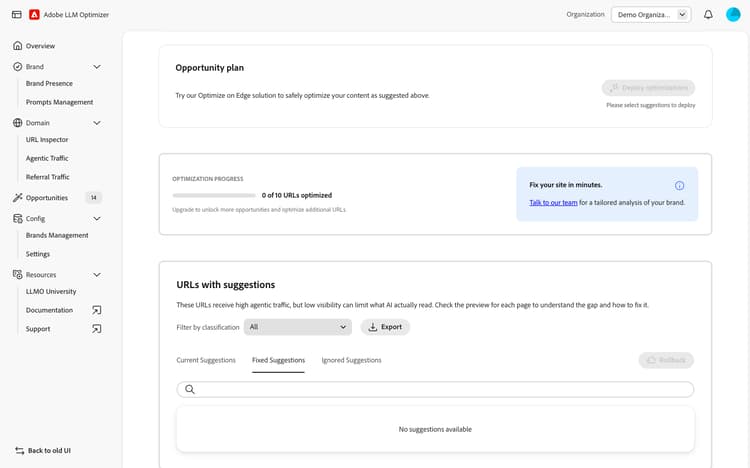The image size is (750, 468).
Task: Switch to Ignored Suggestions tab
Action: pos(351,360)
